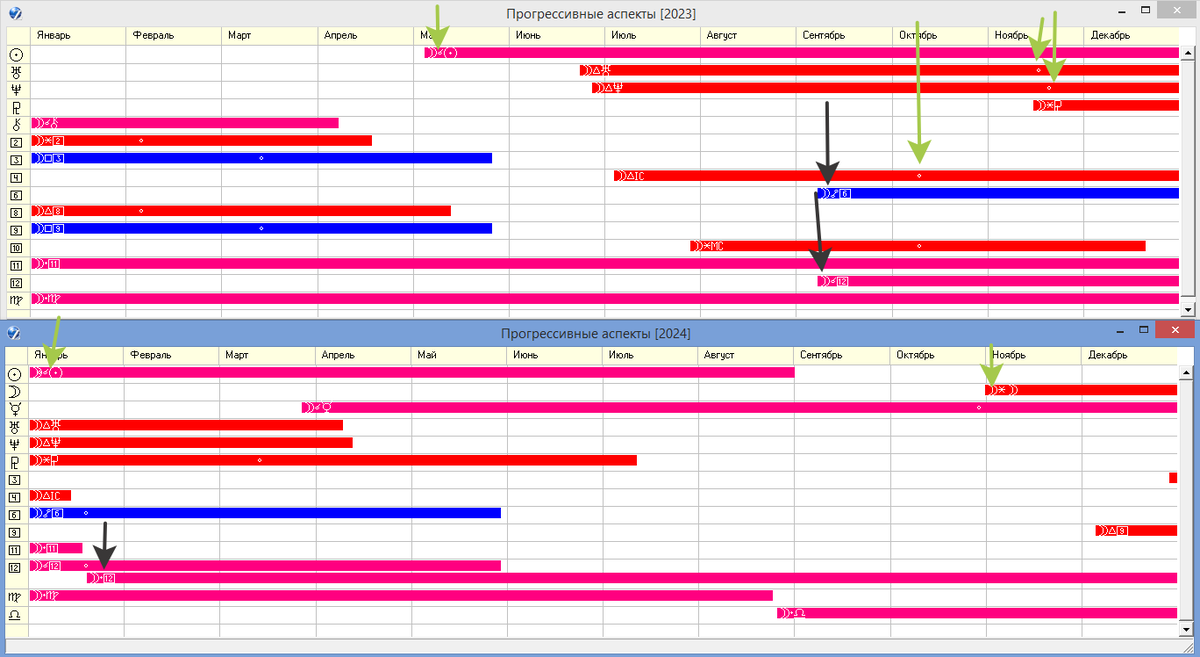Select the Uranus row glyph in 2023 window
This screenshot has width=1200, height=657.
pyautogui.click(x=16, y=71)
